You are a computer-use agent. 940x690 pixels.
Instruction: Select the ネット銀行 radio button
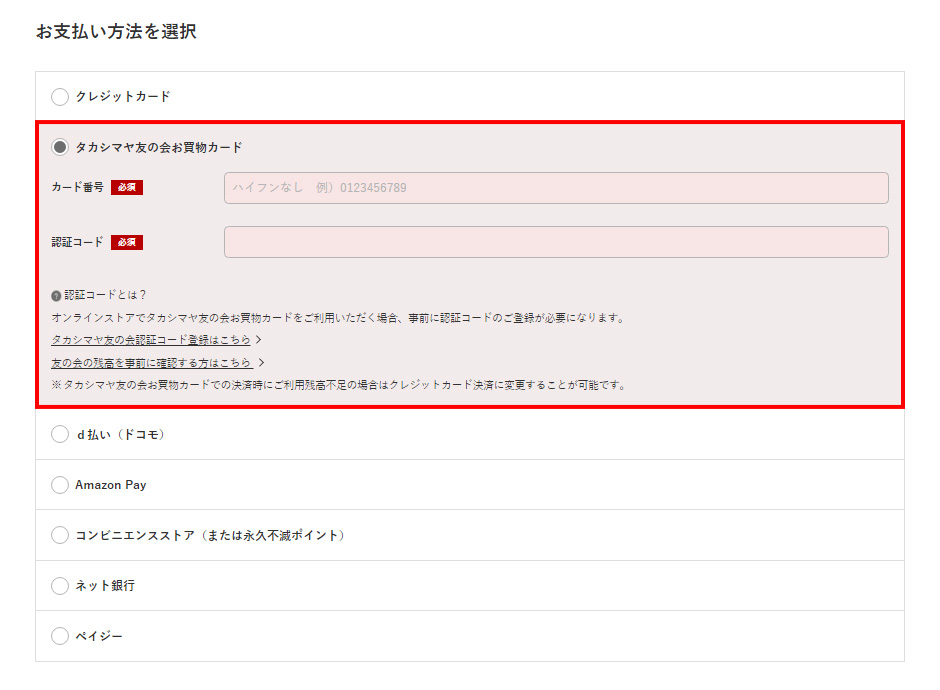(60, 585)
